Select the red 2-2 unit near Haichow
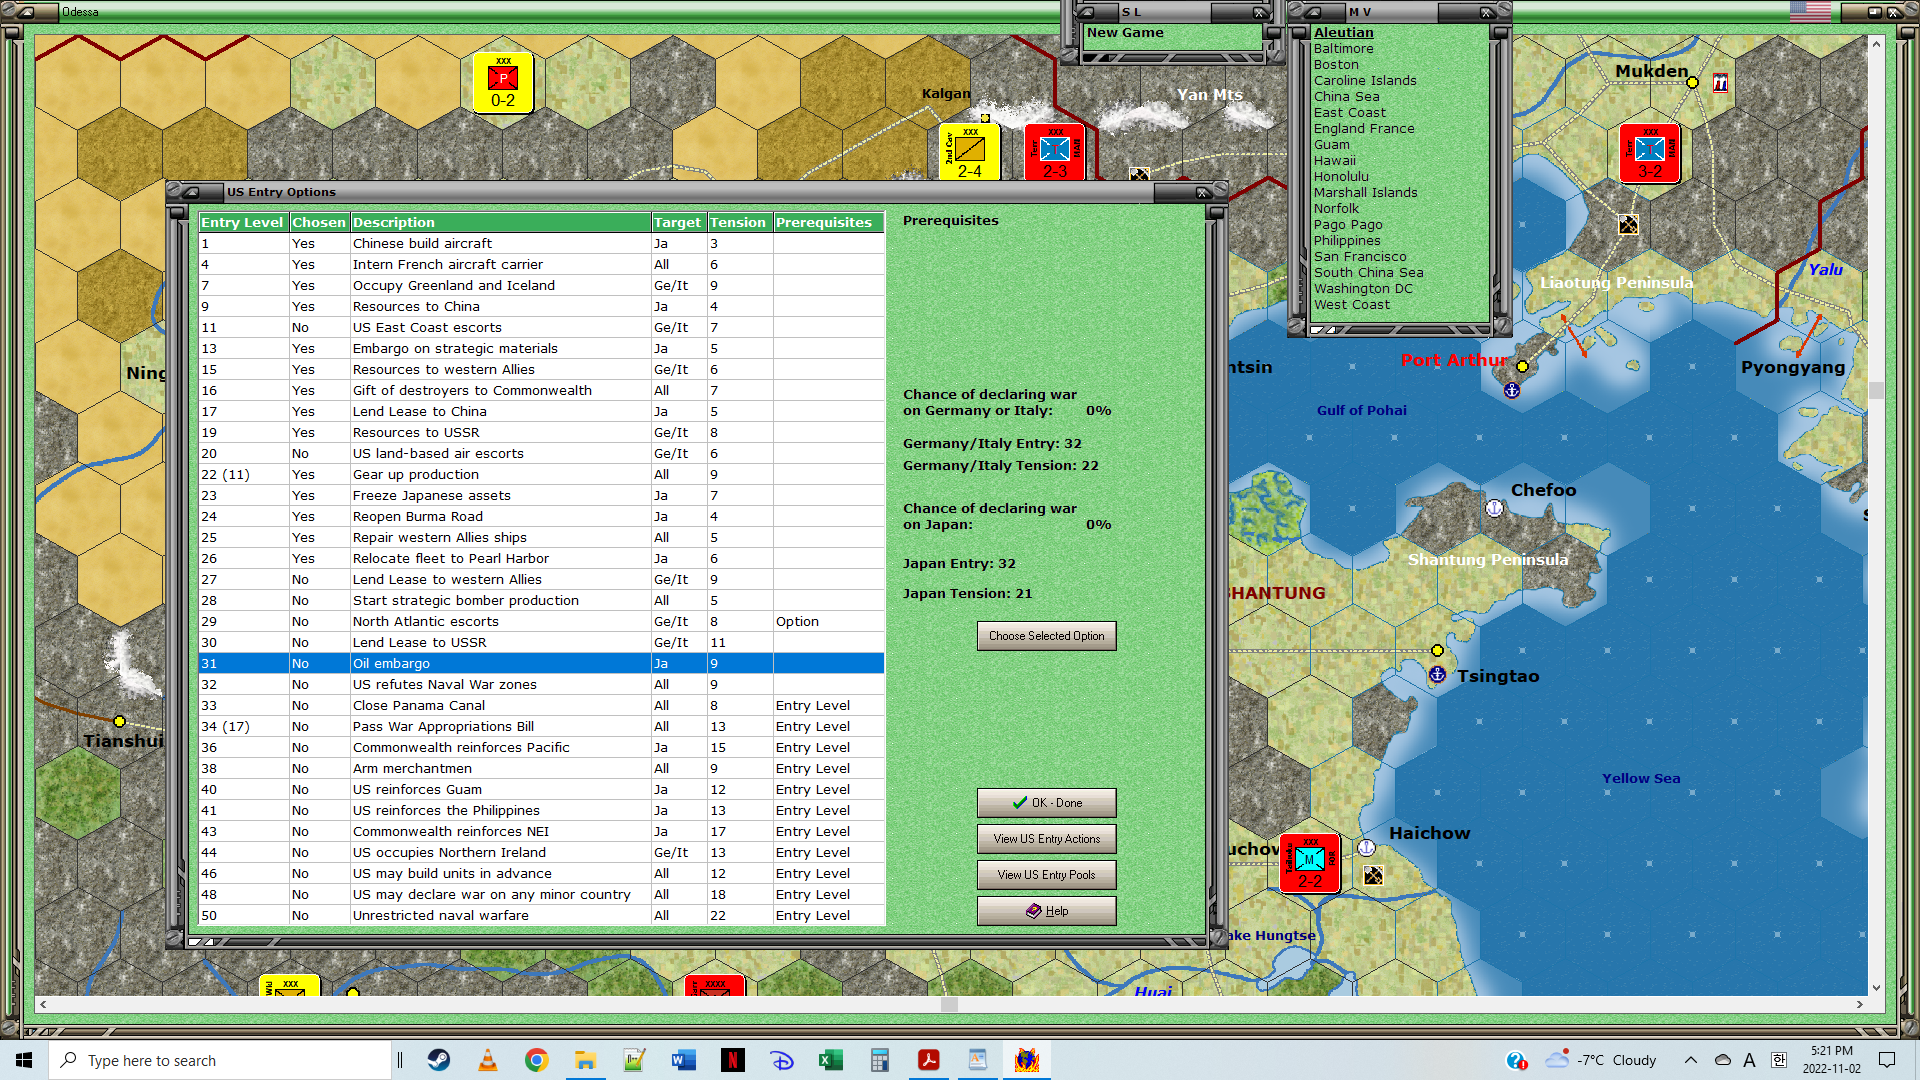This screenshot has height=1080, width=1920. click(x=1309, y=863)
